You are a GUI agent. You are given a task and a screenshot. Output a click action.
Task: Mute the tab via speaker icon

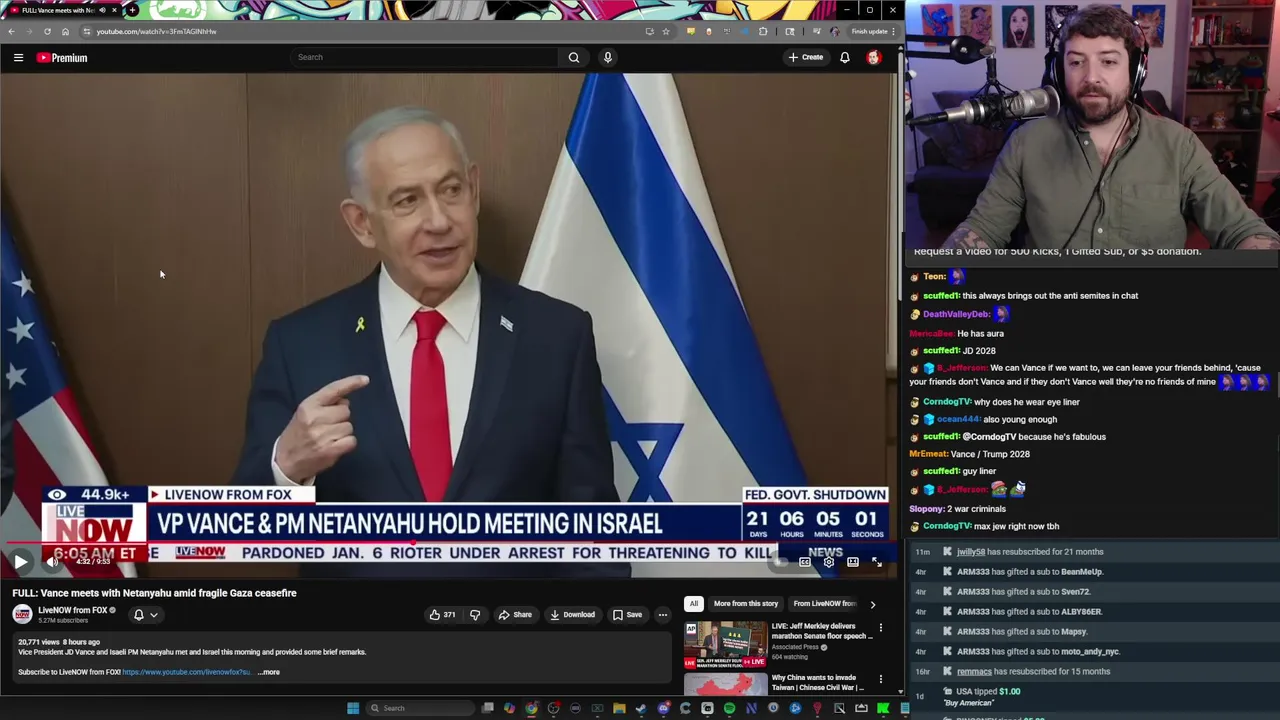[x=103, y=10]
